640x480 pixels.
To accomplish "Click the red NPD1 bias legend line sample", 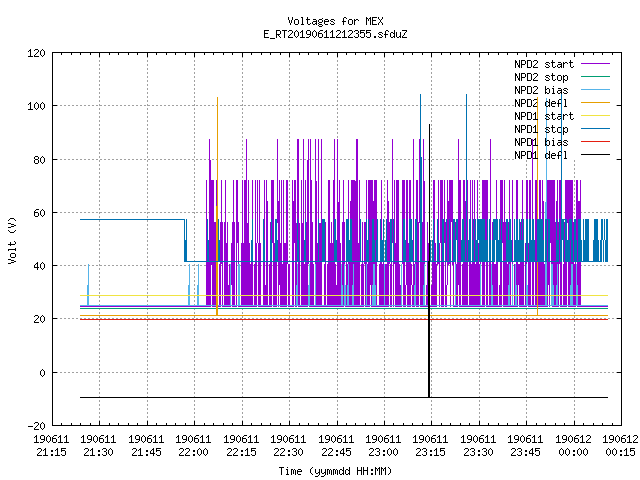I will (595, 142).
